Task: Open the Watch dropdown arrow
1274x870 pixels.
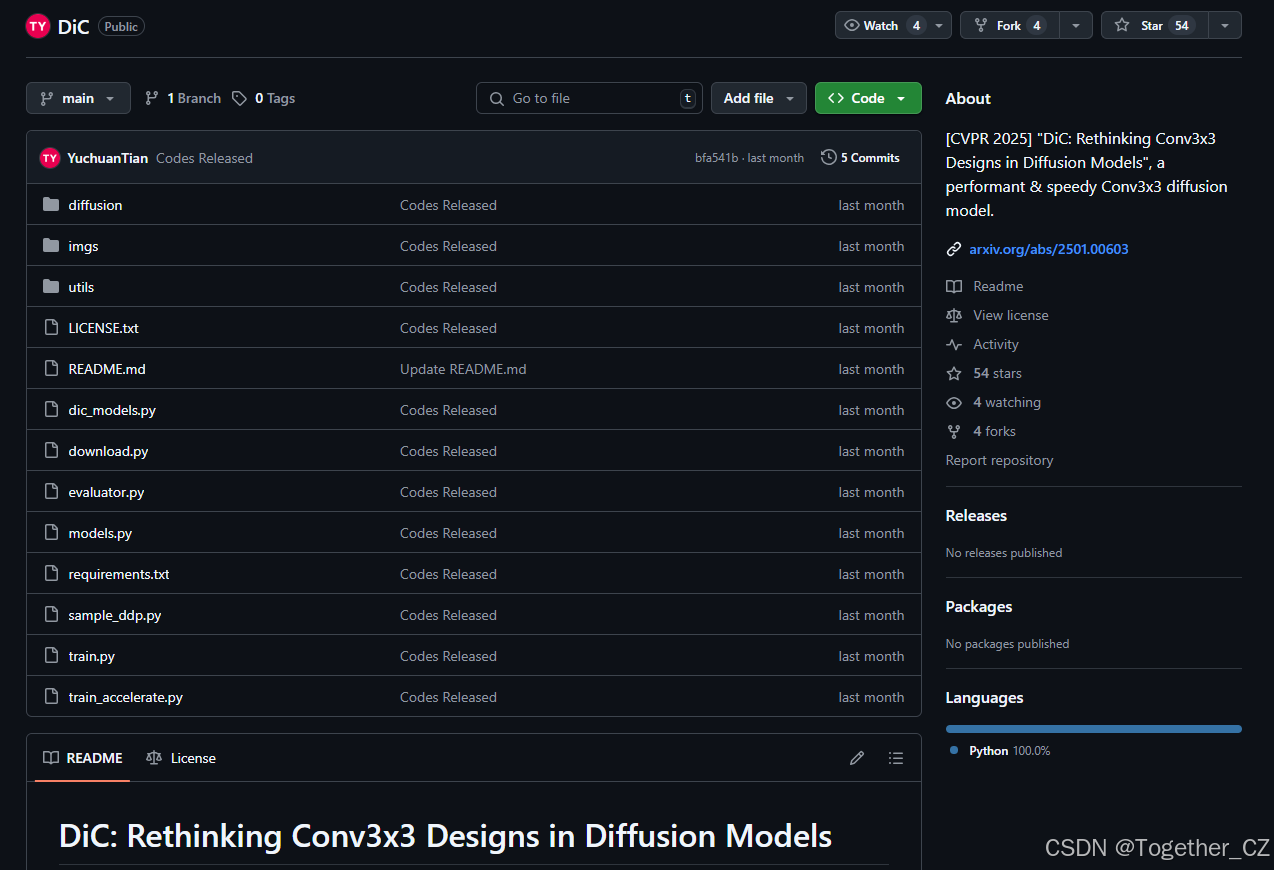Action: point(938,25)
